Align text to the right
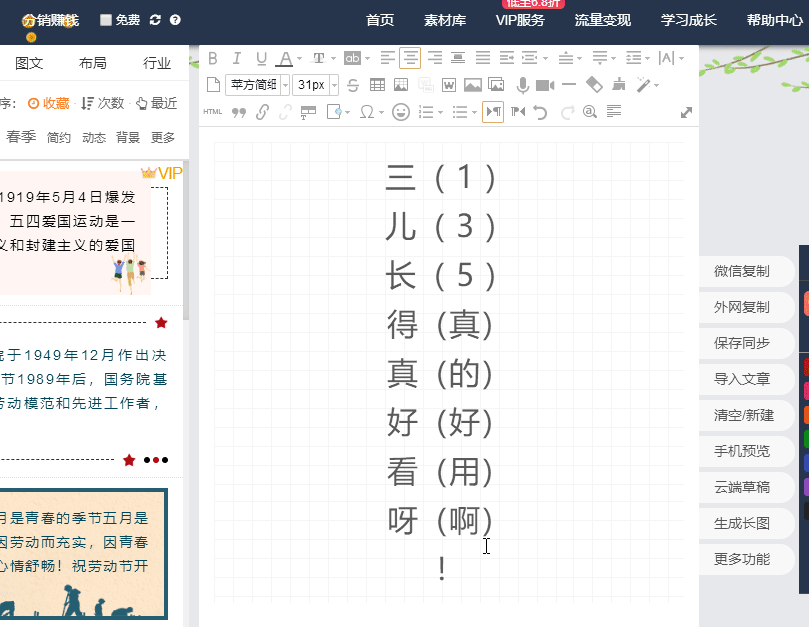This screenshot has width=809, height=627. click(434, 58)
